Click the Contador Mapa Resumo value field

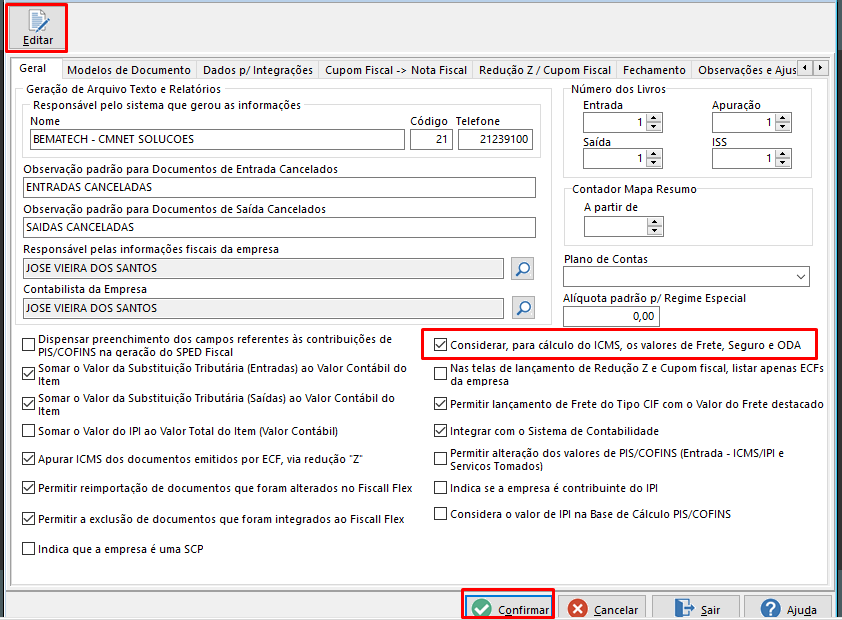(x=615, y=227)
